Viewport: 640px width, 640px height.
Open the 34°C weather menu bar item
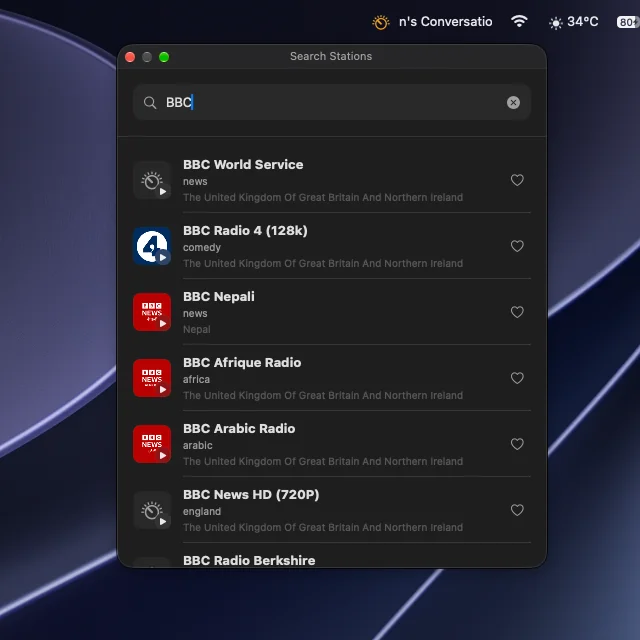click(573, 22)
